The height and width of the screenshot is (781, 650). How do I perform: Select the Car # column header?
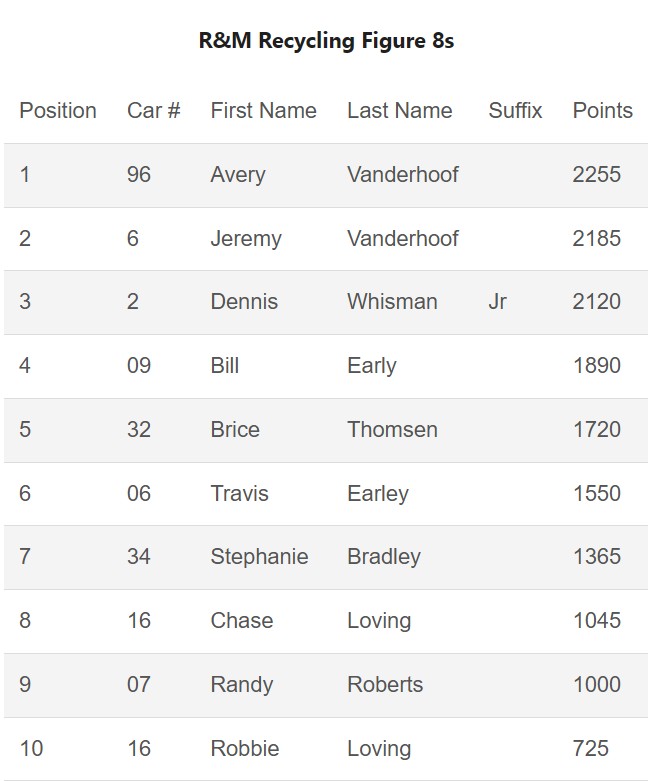153,111
